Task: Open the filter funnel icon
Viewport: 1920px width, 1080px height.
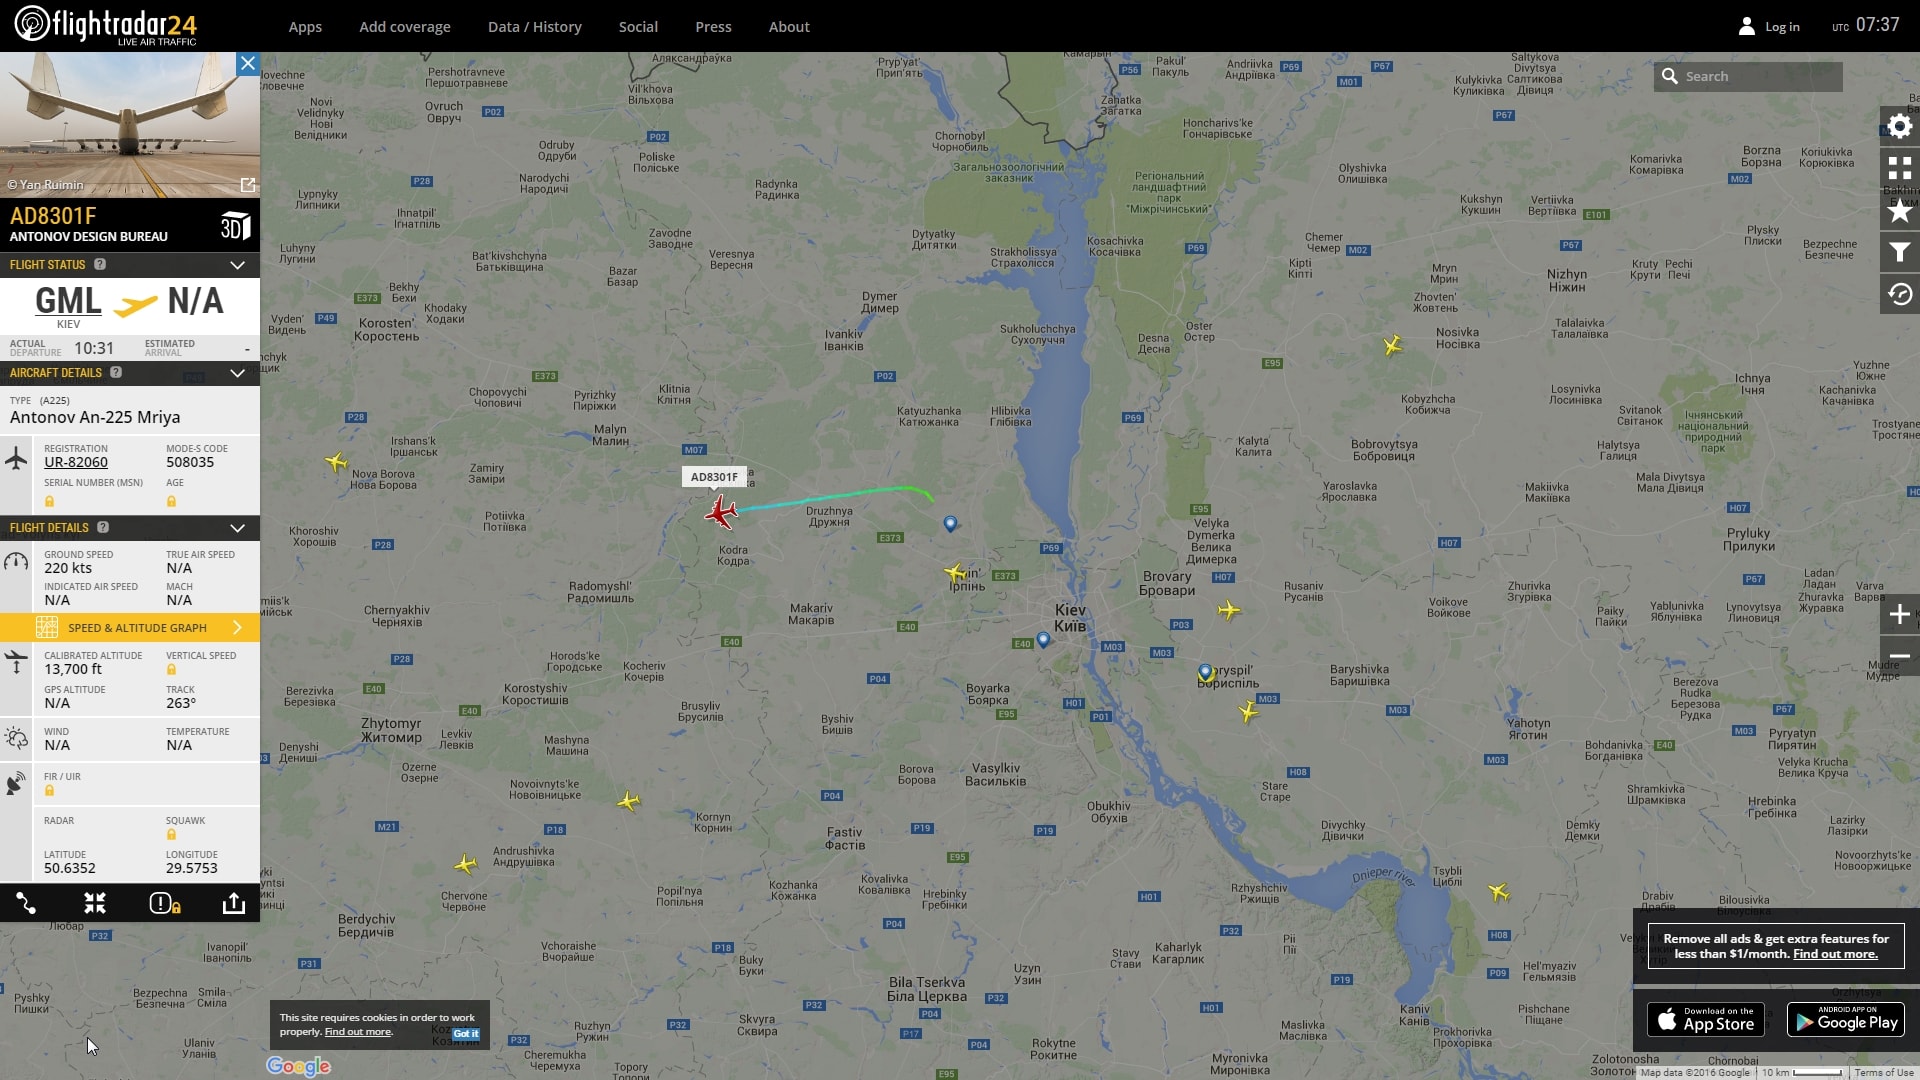Action: tap(1899, 253)
